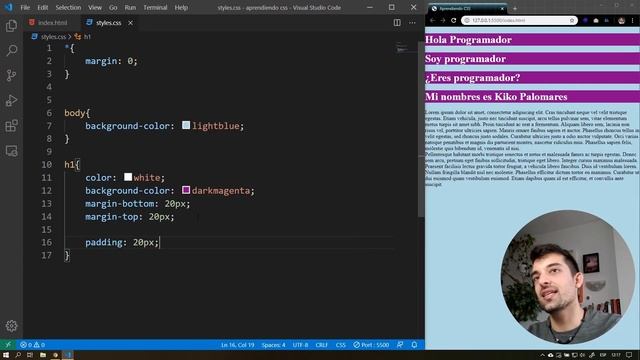640x360 pixels.
Task: Click the browser forward arrow
Action: 443,20
